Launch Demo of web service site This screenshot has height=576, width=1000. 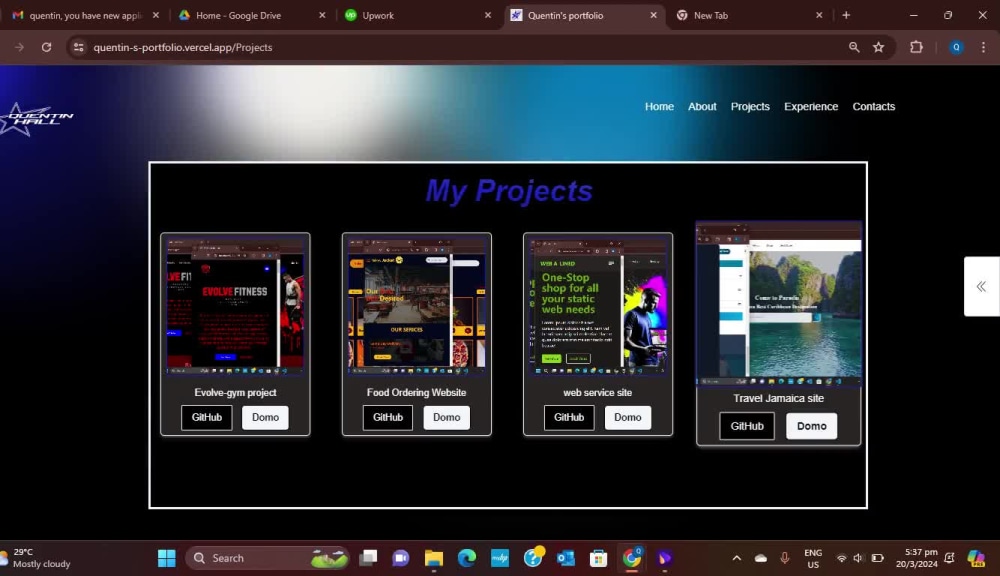tap(628, 417)
